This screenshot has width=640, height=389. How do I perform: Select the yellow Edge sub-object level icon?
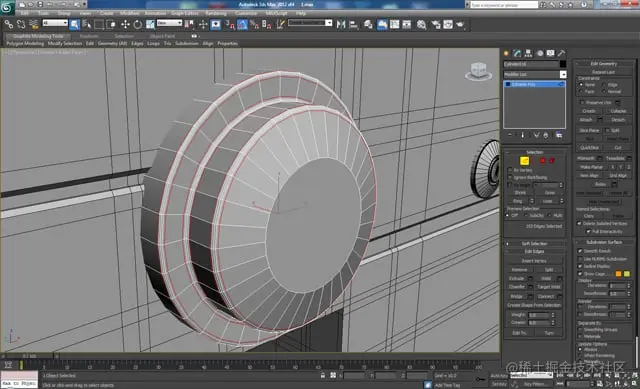click(524, 161)
